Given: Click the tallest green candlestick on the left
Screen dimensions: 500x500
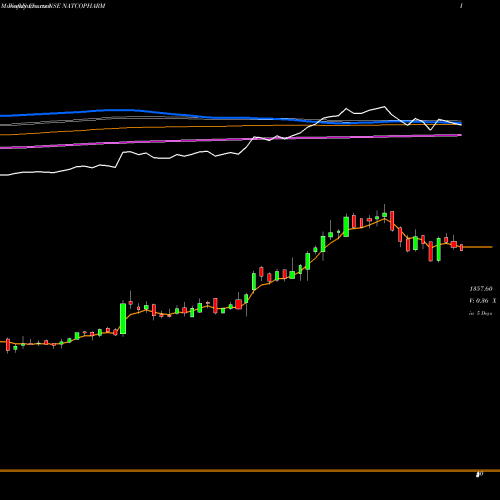Looking at the screenshot, I should tap(123, 318).
